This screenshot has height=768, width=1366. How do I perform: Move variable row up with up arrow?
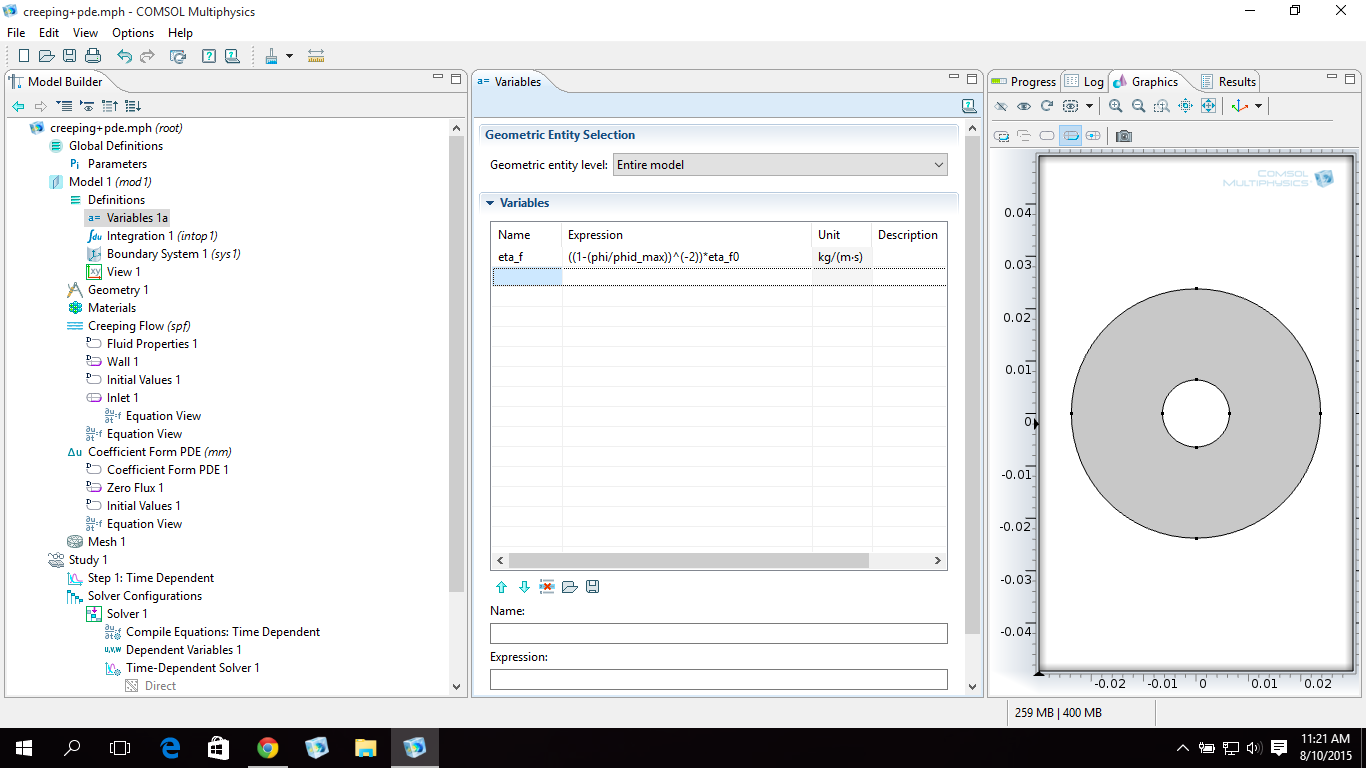[502, 587]
